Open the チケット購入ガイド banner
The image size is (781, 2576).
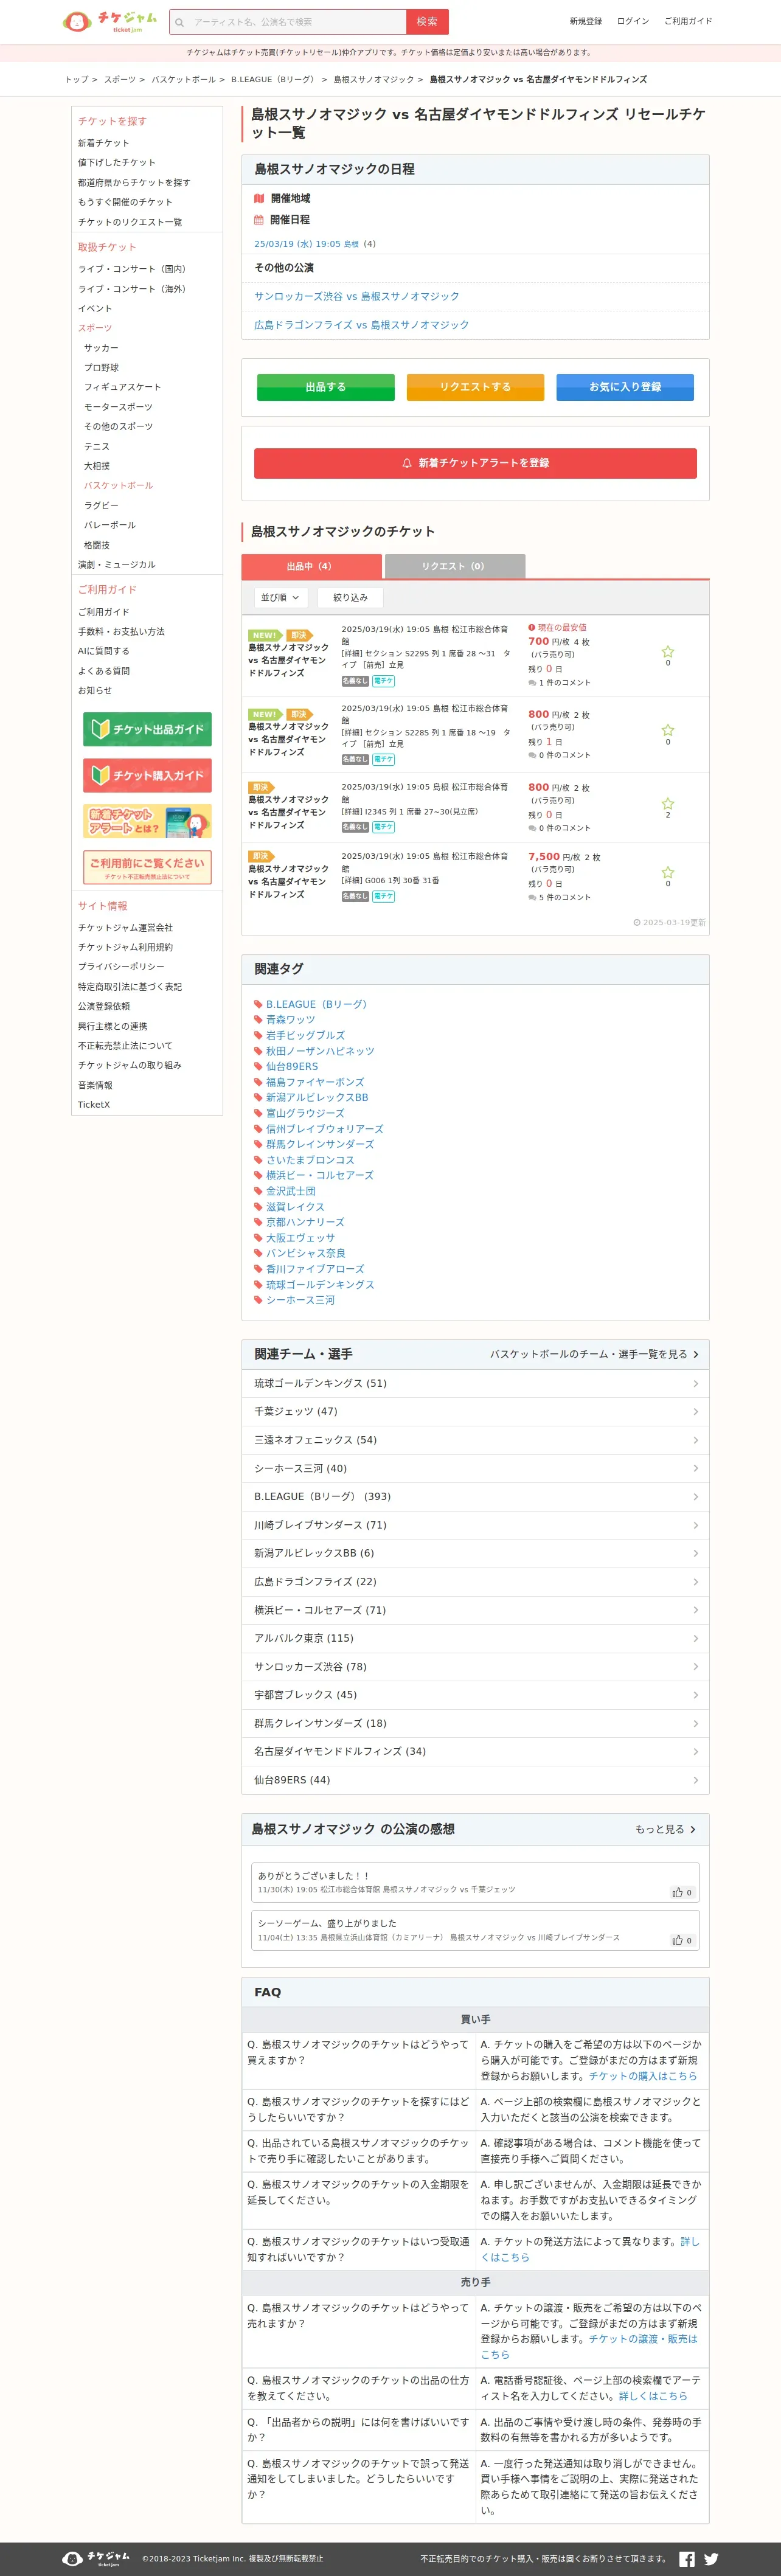point(147,775)
